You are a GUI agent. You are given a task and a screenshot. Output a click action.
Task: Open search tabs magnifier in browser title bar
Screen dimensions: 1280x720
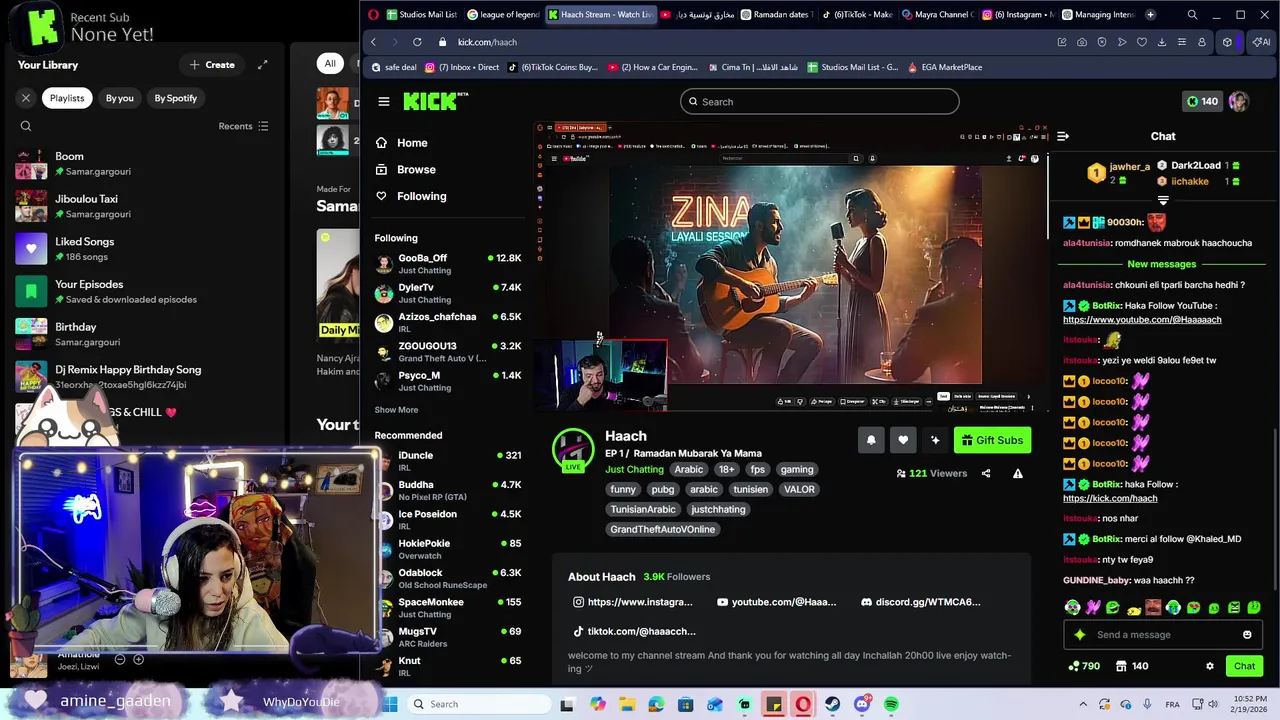pyautogui.click(x=1192, y=15)
